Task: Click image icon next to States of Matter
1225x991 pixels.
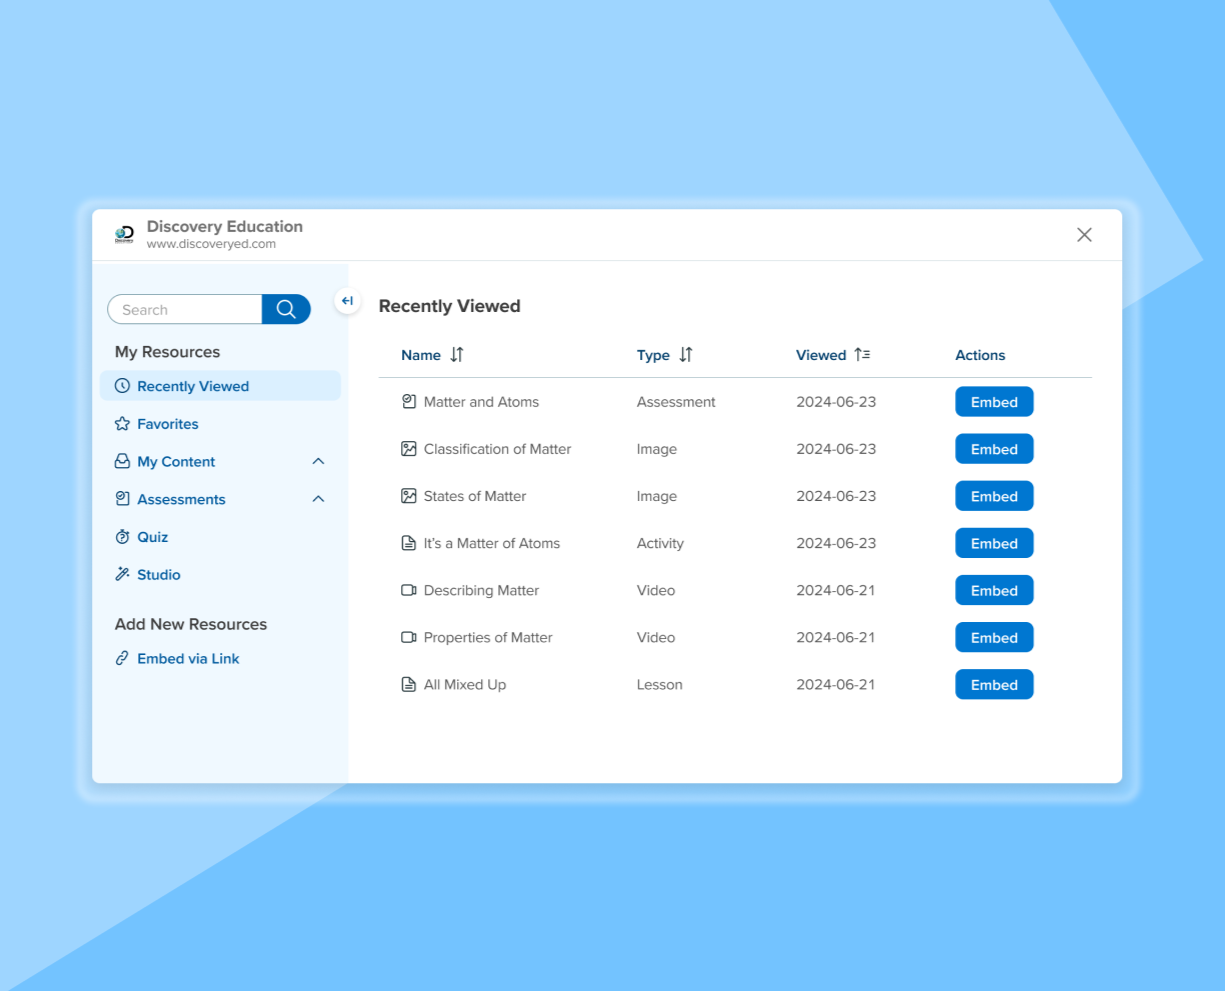Action: click(408, 496)
